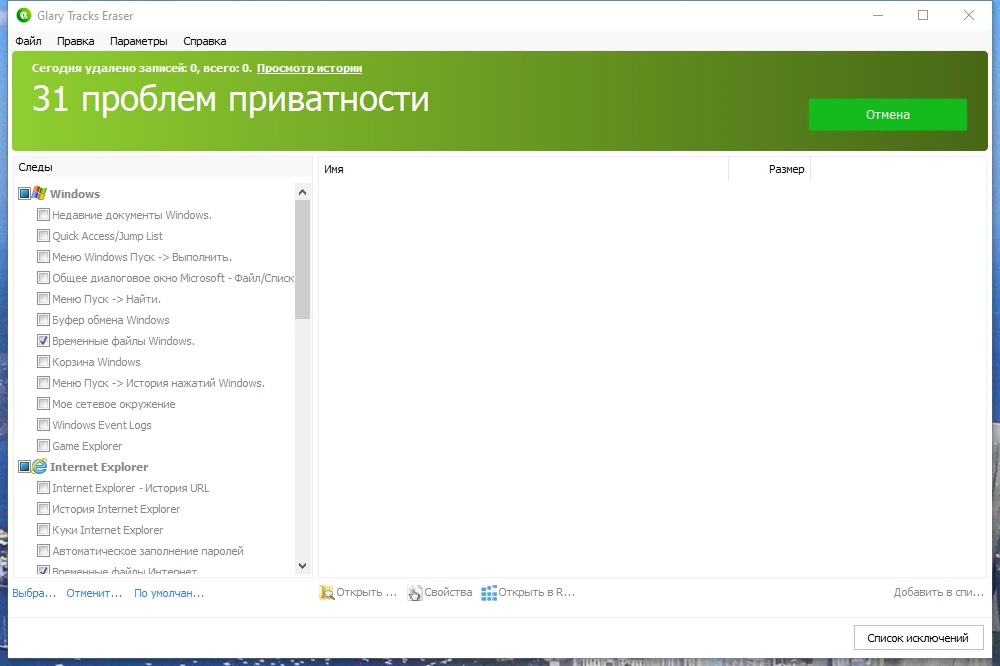1000x666 pixels.
Task: Enable Windows Event Logs checkbox
Action: tap(43, 425)
